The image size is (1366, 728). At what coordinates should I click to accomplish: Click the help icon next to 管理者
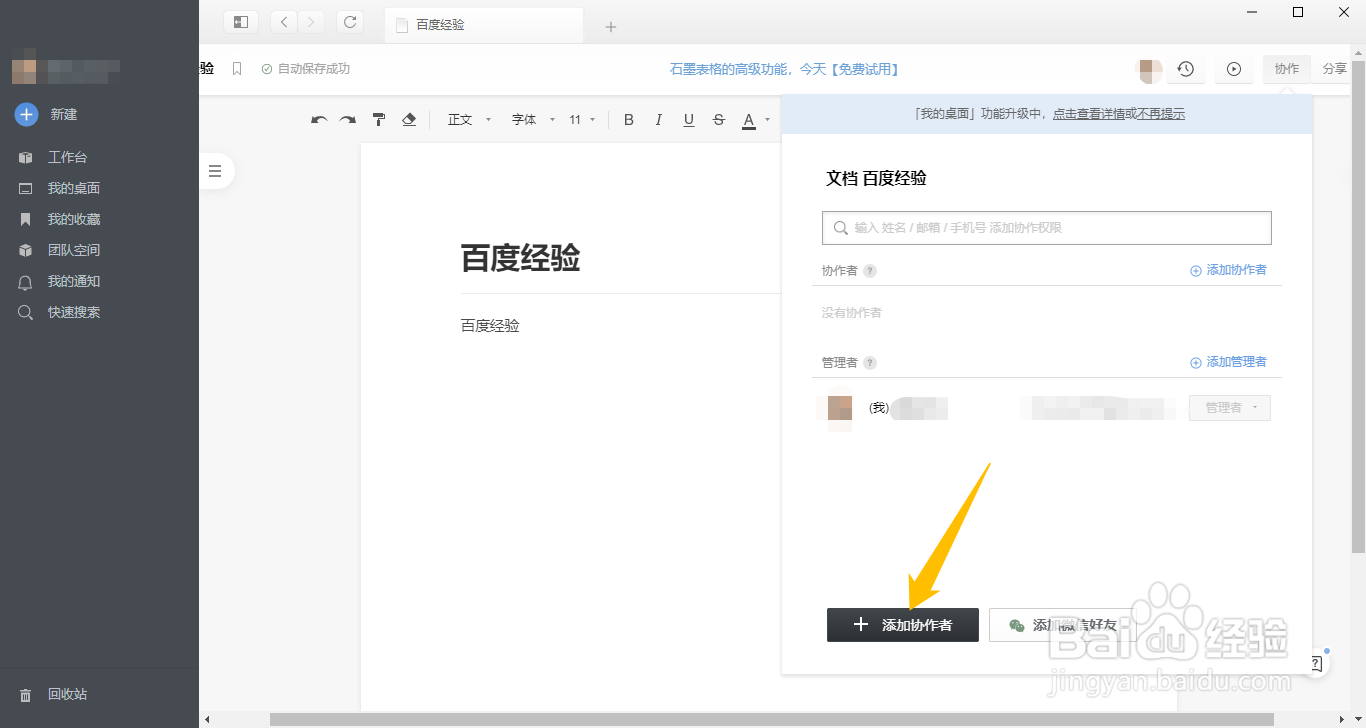pyautogui.click(x=870, y=363)
